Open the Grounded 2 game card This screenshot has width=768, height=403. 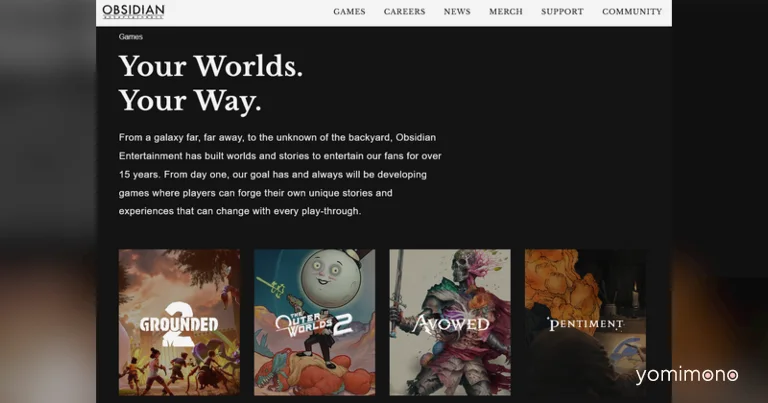coord(179,322)
